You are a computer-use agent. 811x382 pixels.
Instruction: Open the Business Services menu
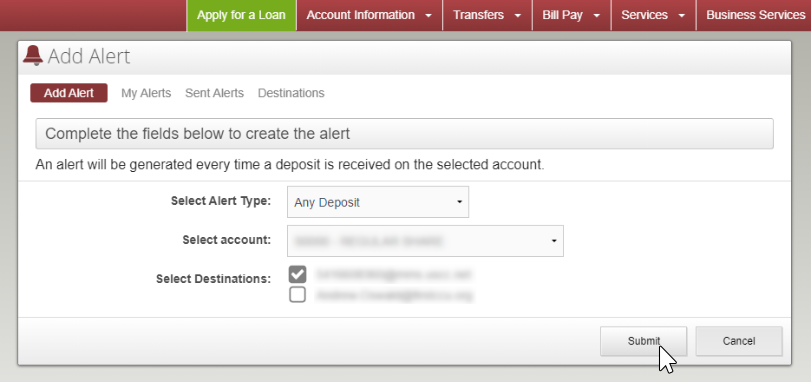(755, 15)
